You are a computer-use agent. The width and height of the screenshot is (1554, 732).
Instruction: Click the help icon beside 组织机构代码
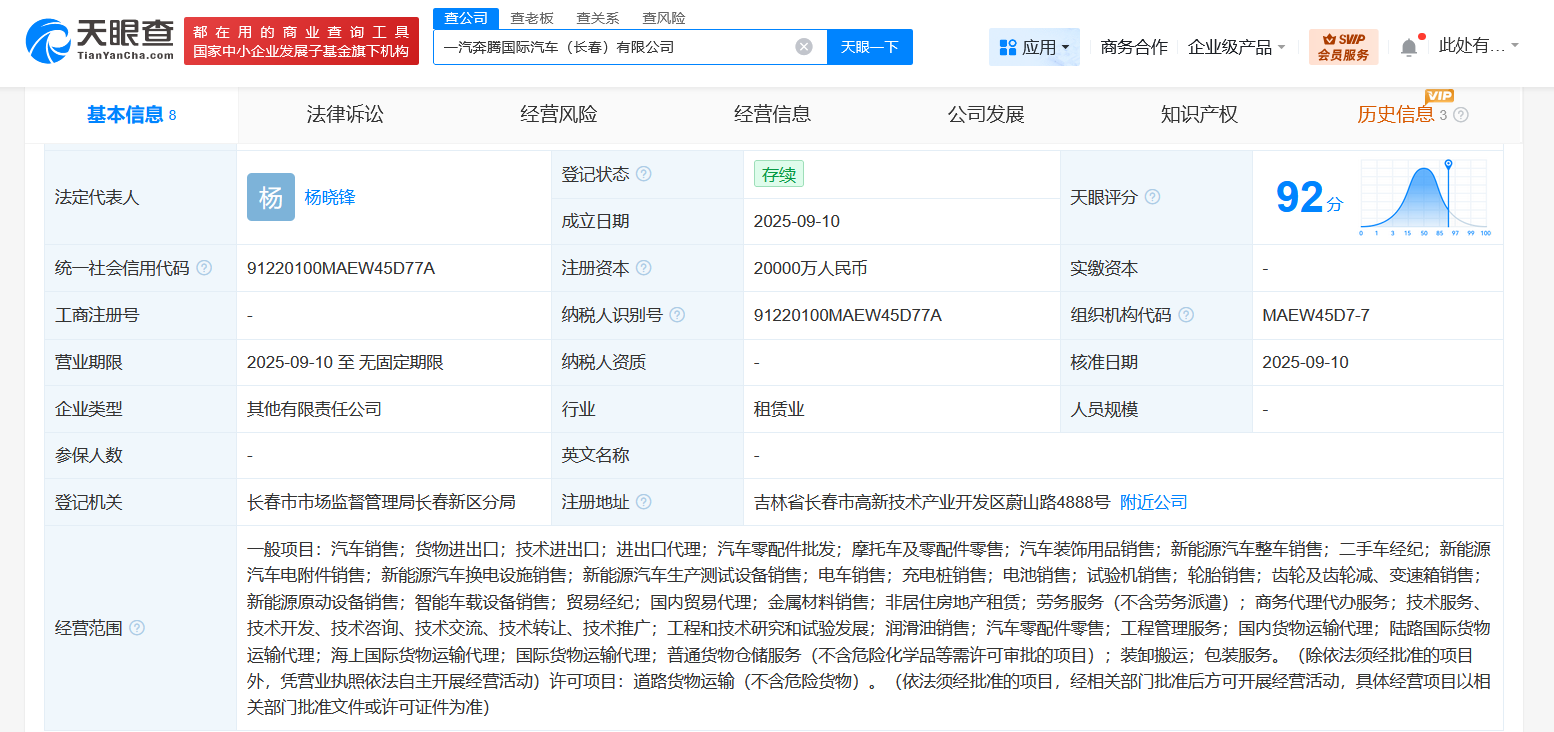coord(1186,314)
